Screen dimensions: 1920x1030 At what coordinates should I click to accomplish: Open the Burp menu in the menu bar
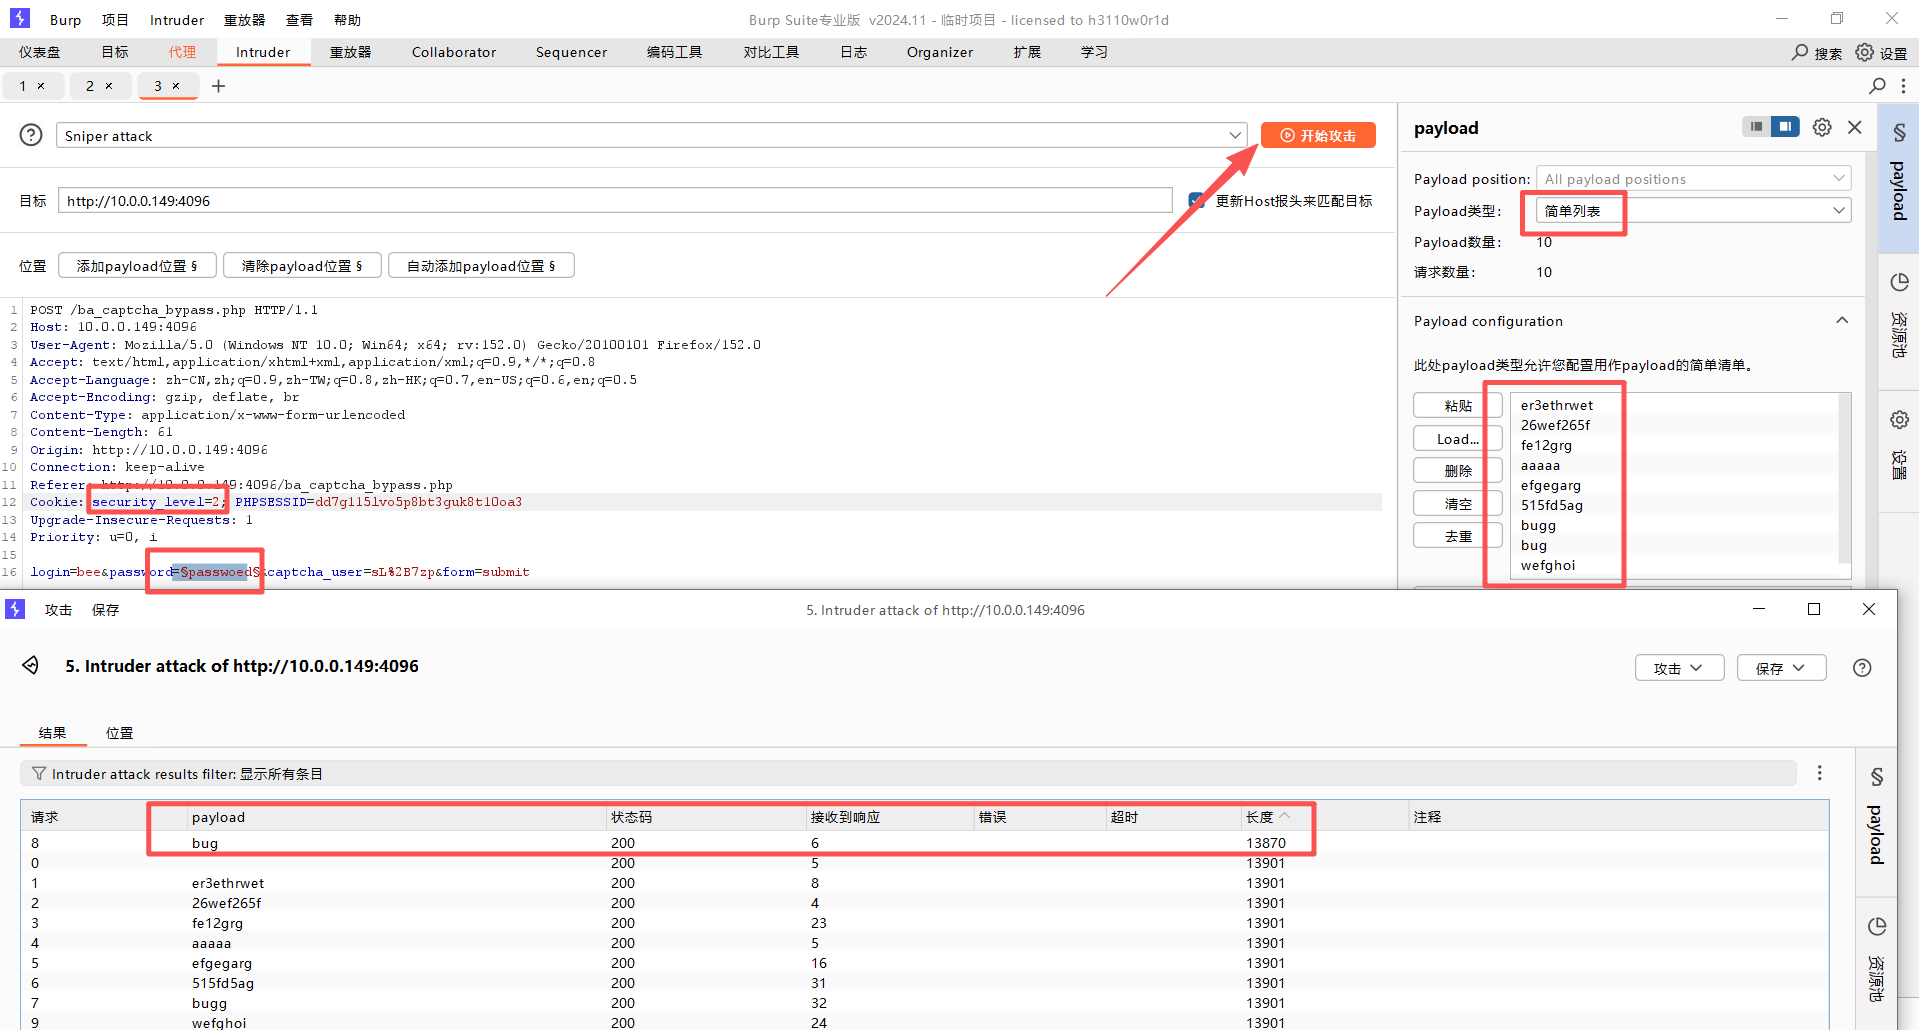point(66,20)
